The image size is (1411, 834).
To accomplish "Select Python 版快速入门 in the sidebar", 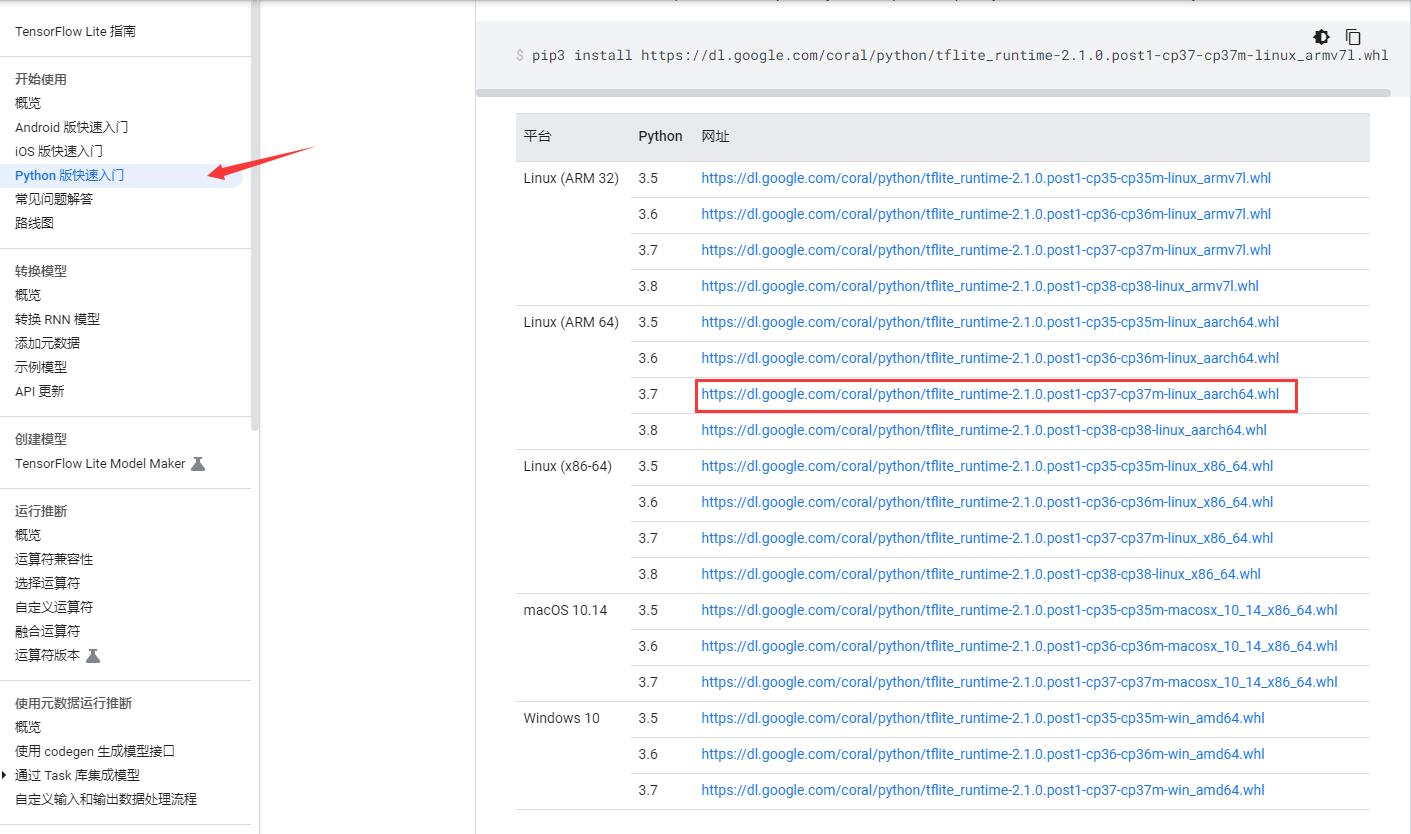I will tap(70, 175).
